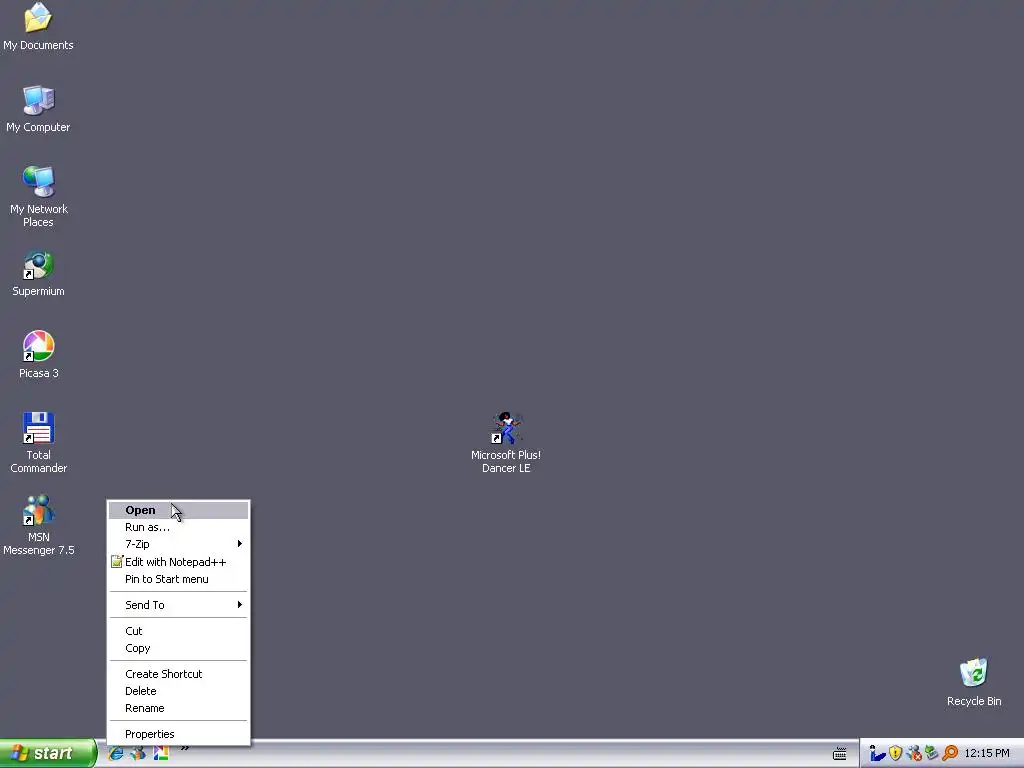Choose Create Shortcut in the context menu
Screen dimensions: 1024x768
pyautogui.click(x=178, y=674)
